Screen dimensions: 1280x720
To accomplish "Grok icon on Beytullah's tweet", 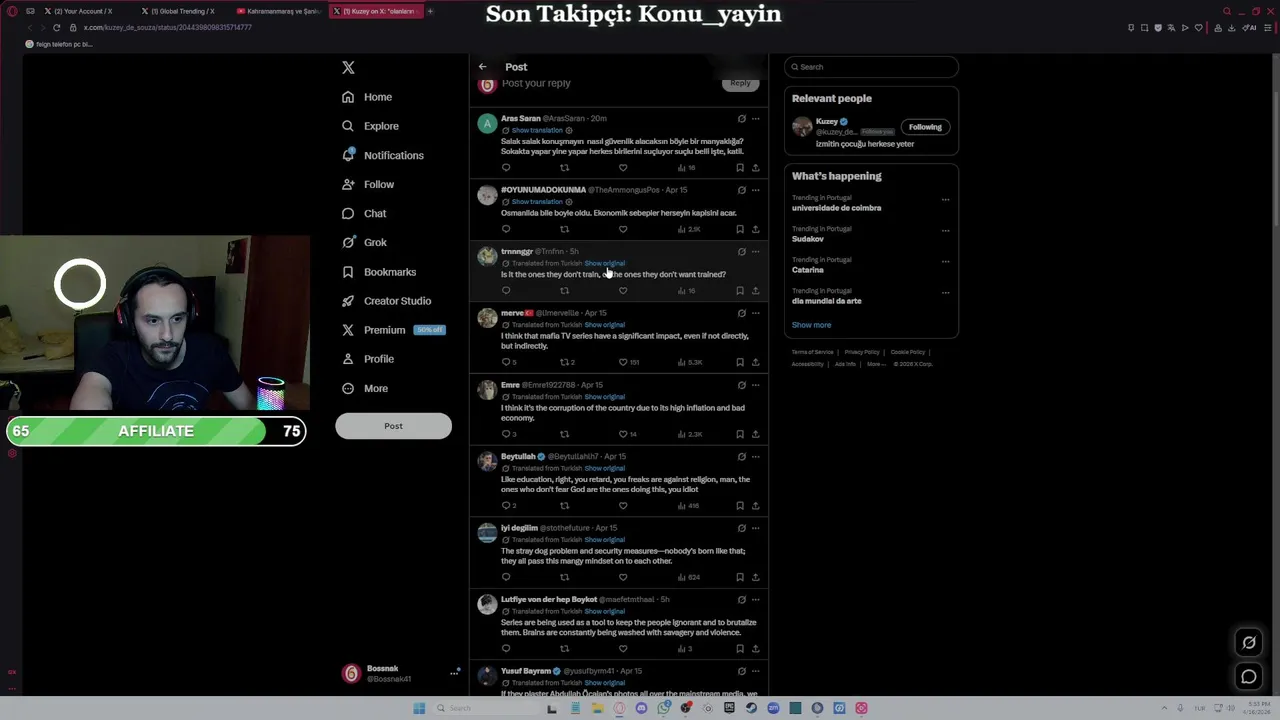I will coord(741,457).
